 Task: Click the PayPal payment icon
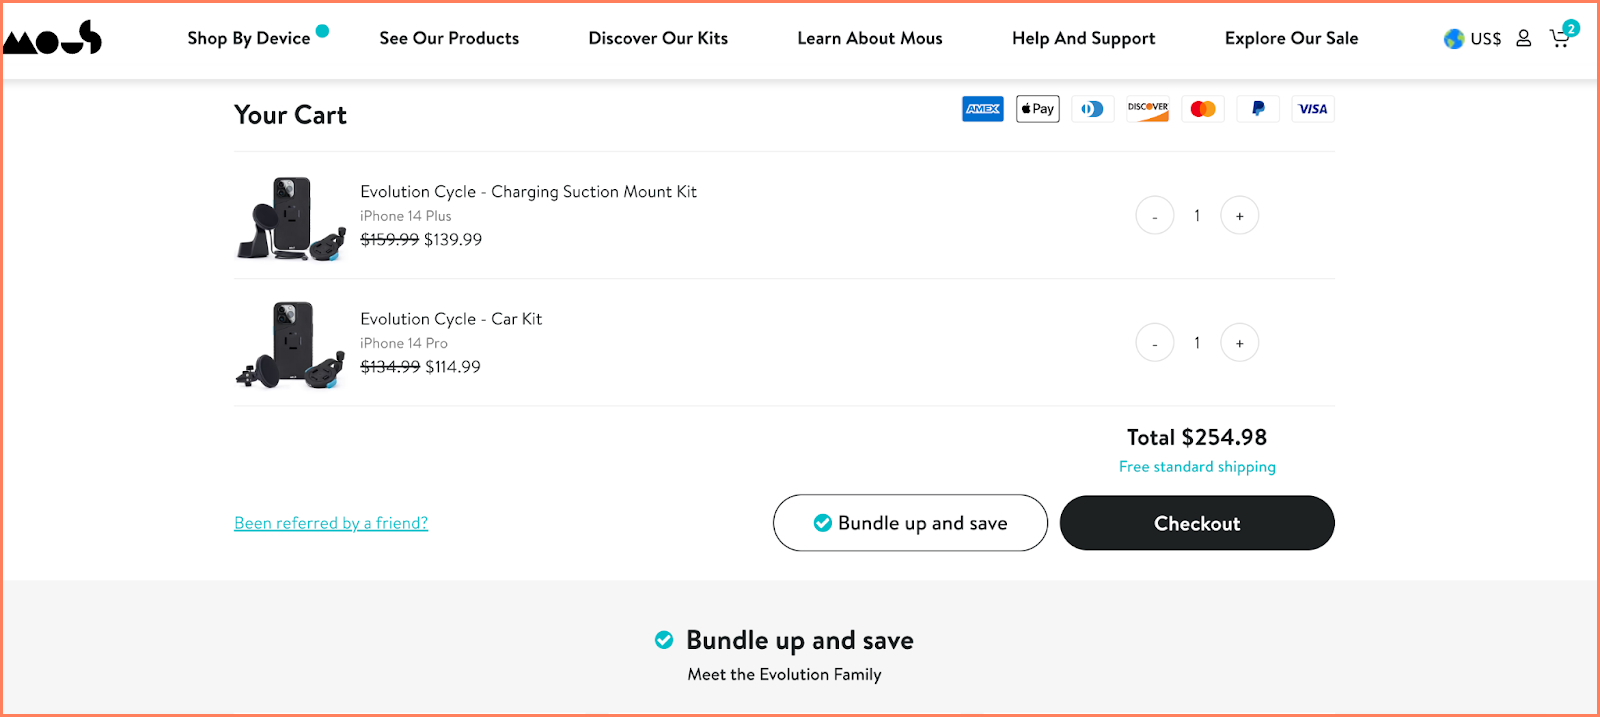[1258, 109]
